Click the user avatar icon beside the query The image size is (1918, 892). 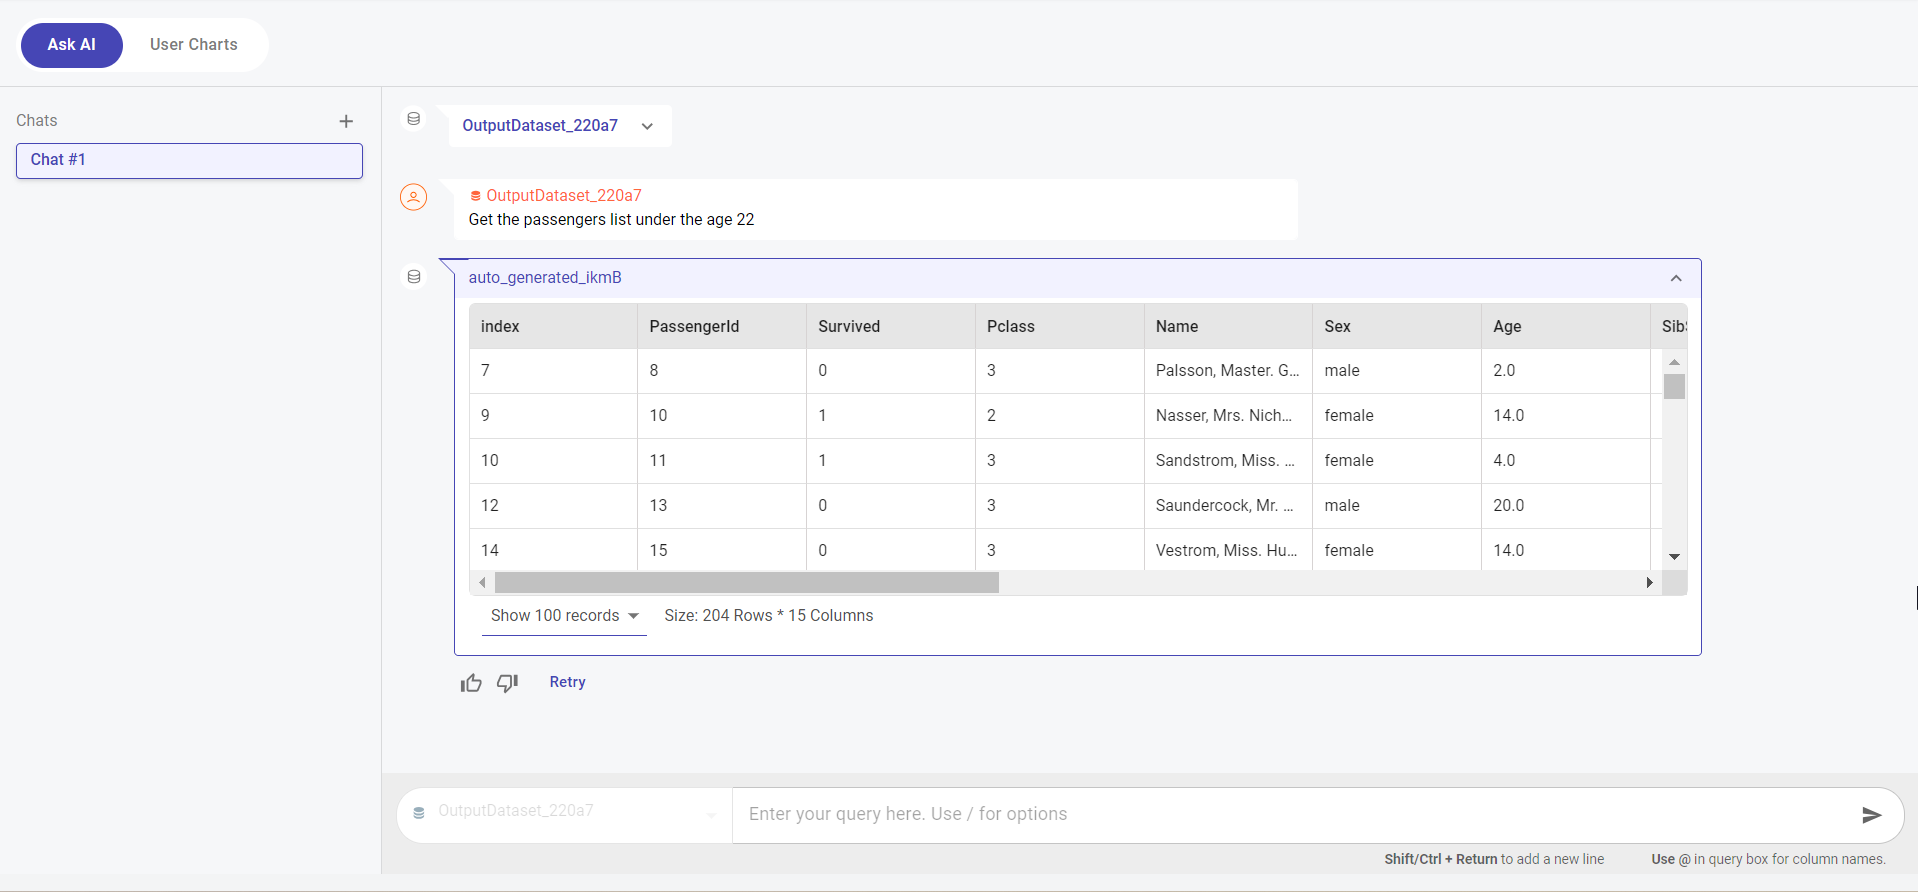pos(413,197)
